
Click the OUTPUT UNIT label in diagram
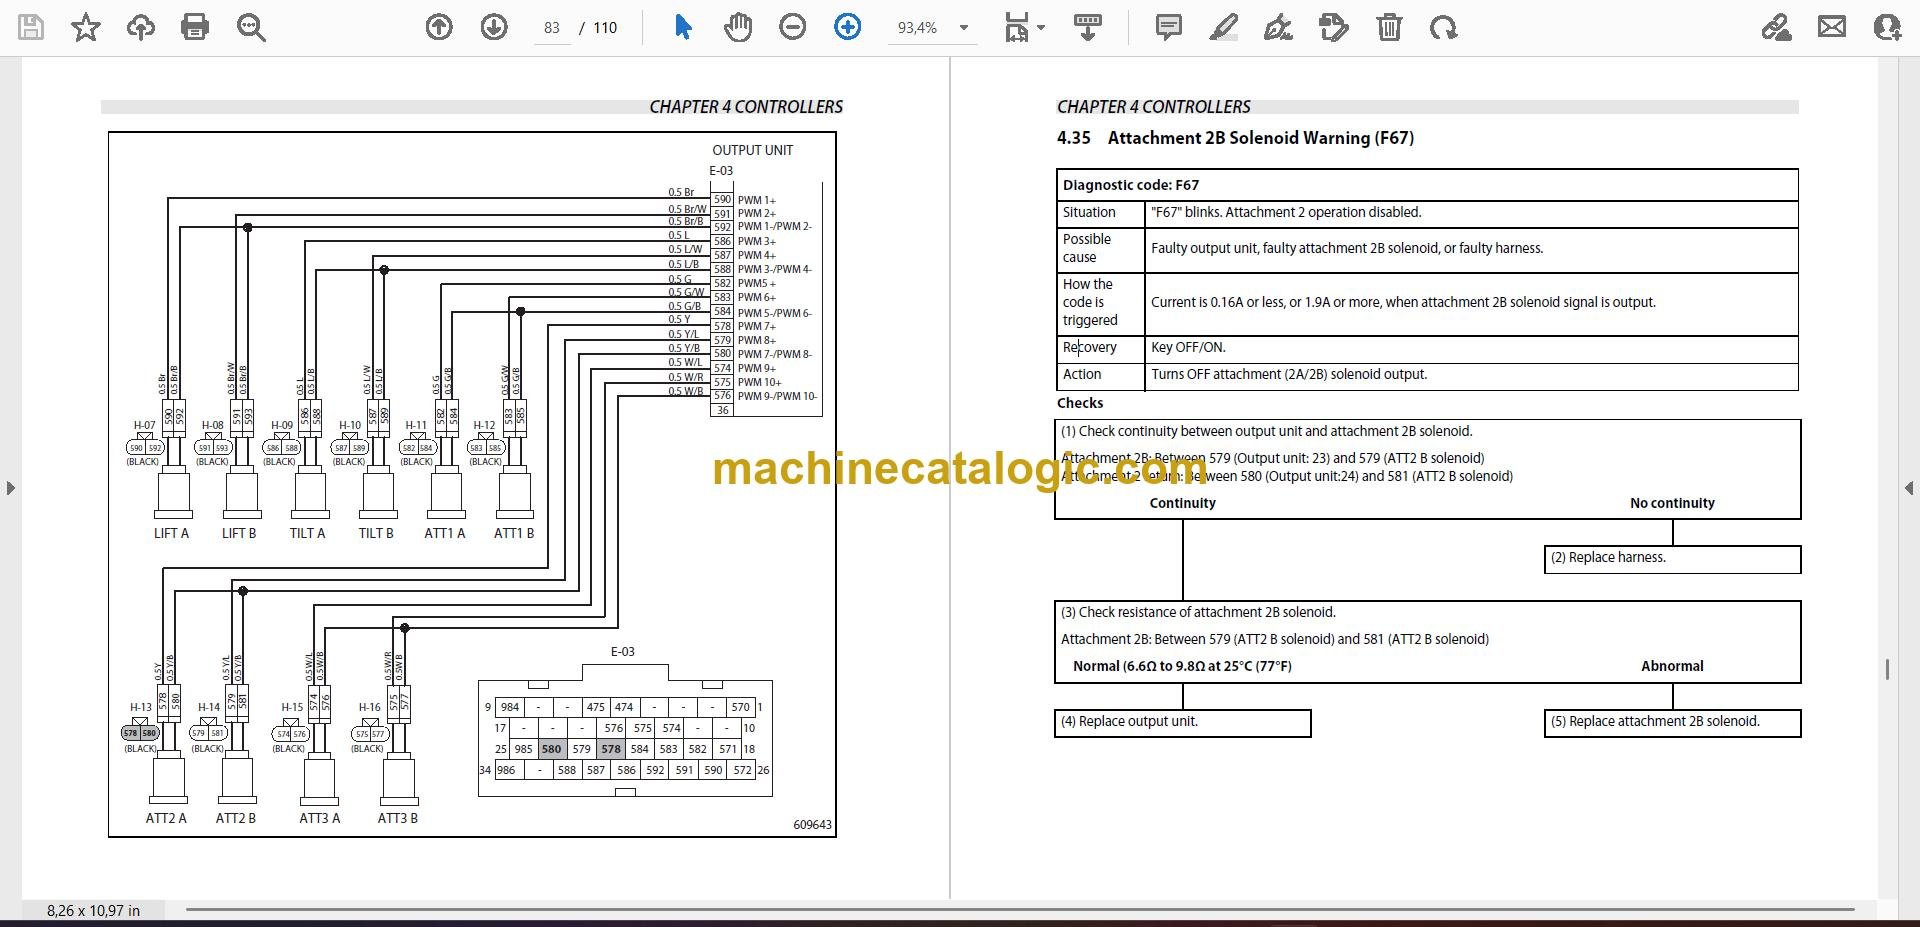click(x=752, y=150)
